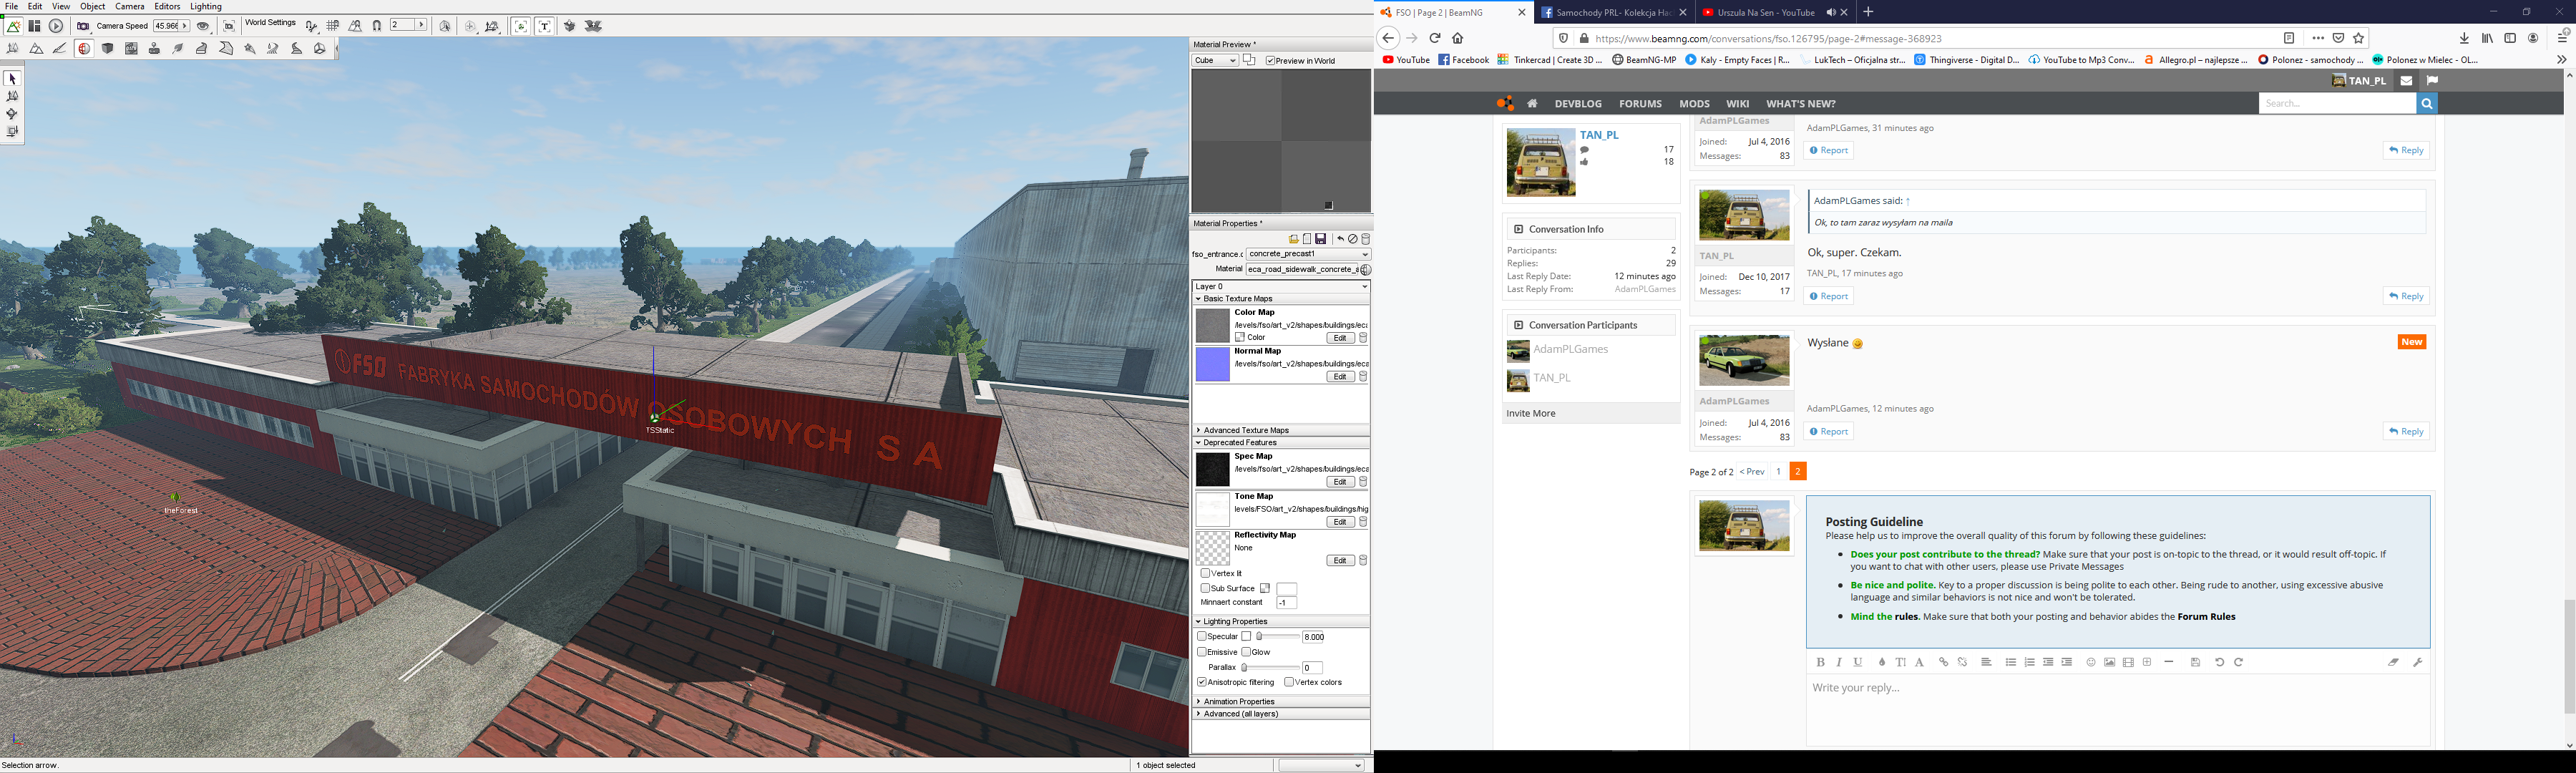The image size is (2576, 773).
Task: Click the Play game button in editor toolbar
Action: (56, 26)
